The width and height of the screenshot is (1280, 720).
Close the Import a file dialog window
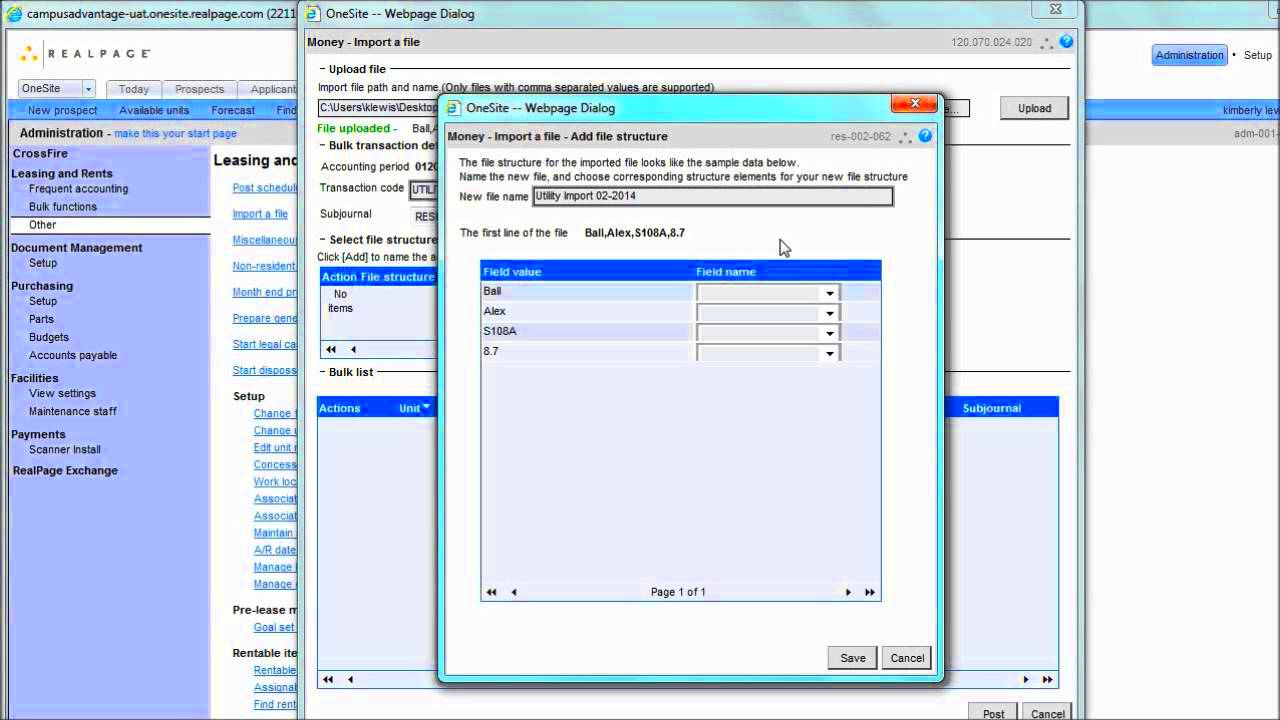(1055, 9)
